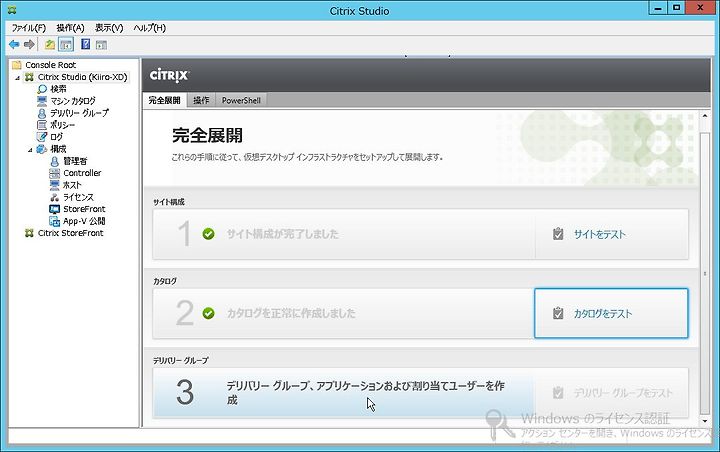Click the StoreFront monitor icon under 構成
The image size is (720, 452).
(54, 209)
